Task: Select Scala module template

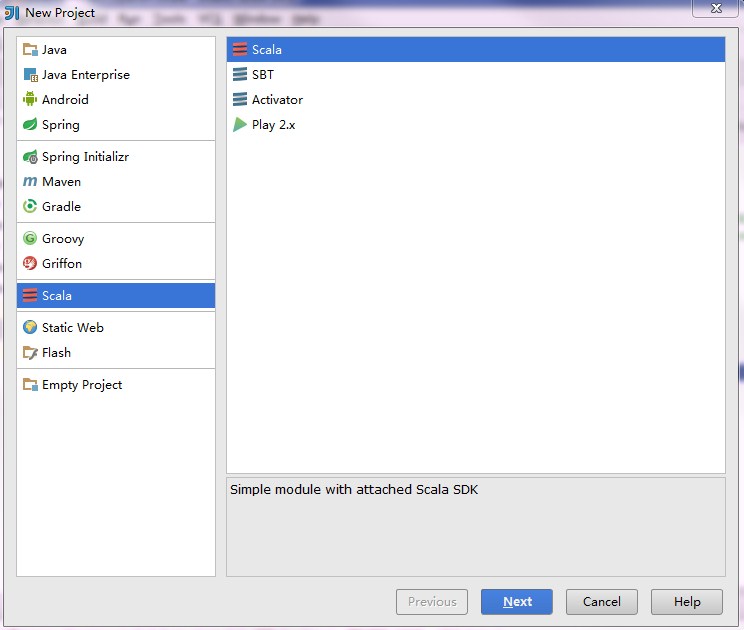Action: [x=476, y=49]
